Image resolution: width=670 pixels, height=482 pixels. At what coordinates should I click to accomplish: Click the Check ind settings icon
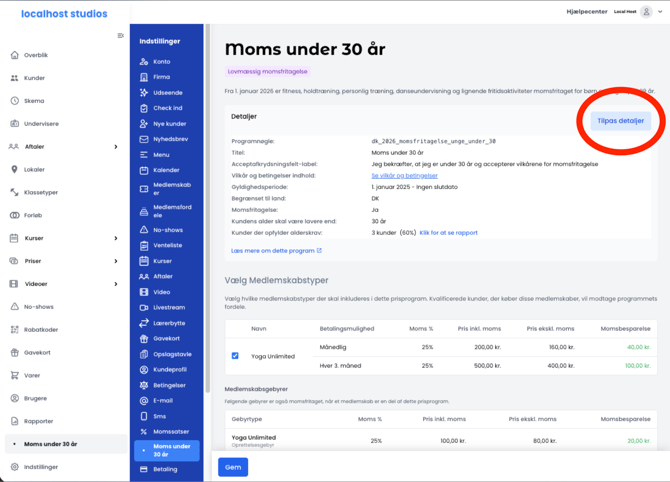click(x=144, y=108)
